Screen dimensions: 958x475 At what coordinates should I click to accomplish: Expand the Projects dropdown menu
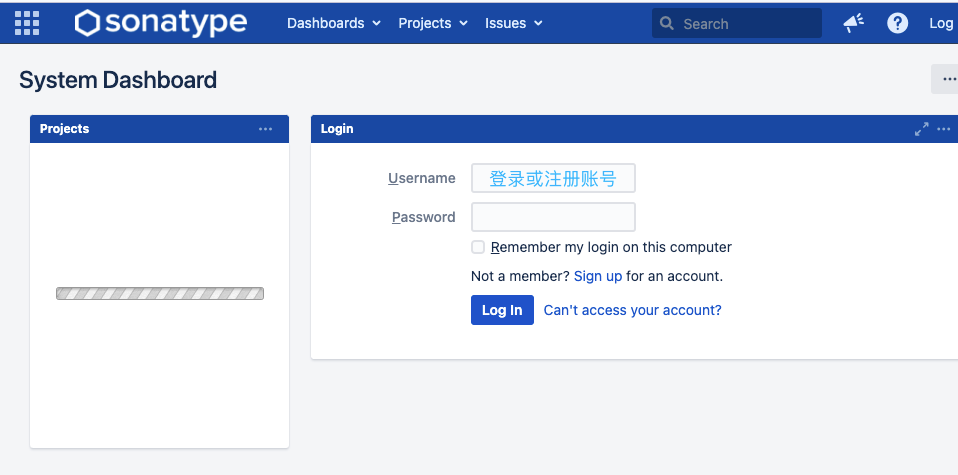point(433,23)
